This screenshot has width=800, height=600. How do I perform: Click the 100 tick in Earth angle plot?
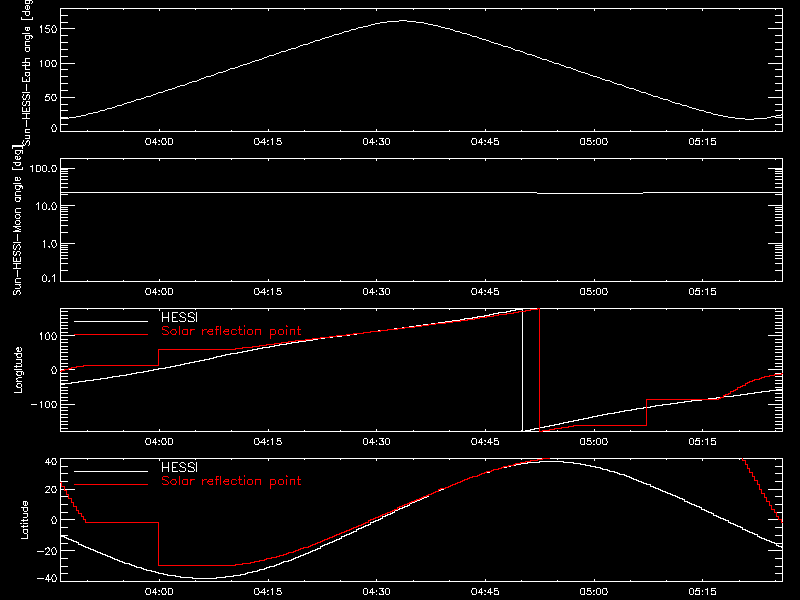[x=47, y=64]
